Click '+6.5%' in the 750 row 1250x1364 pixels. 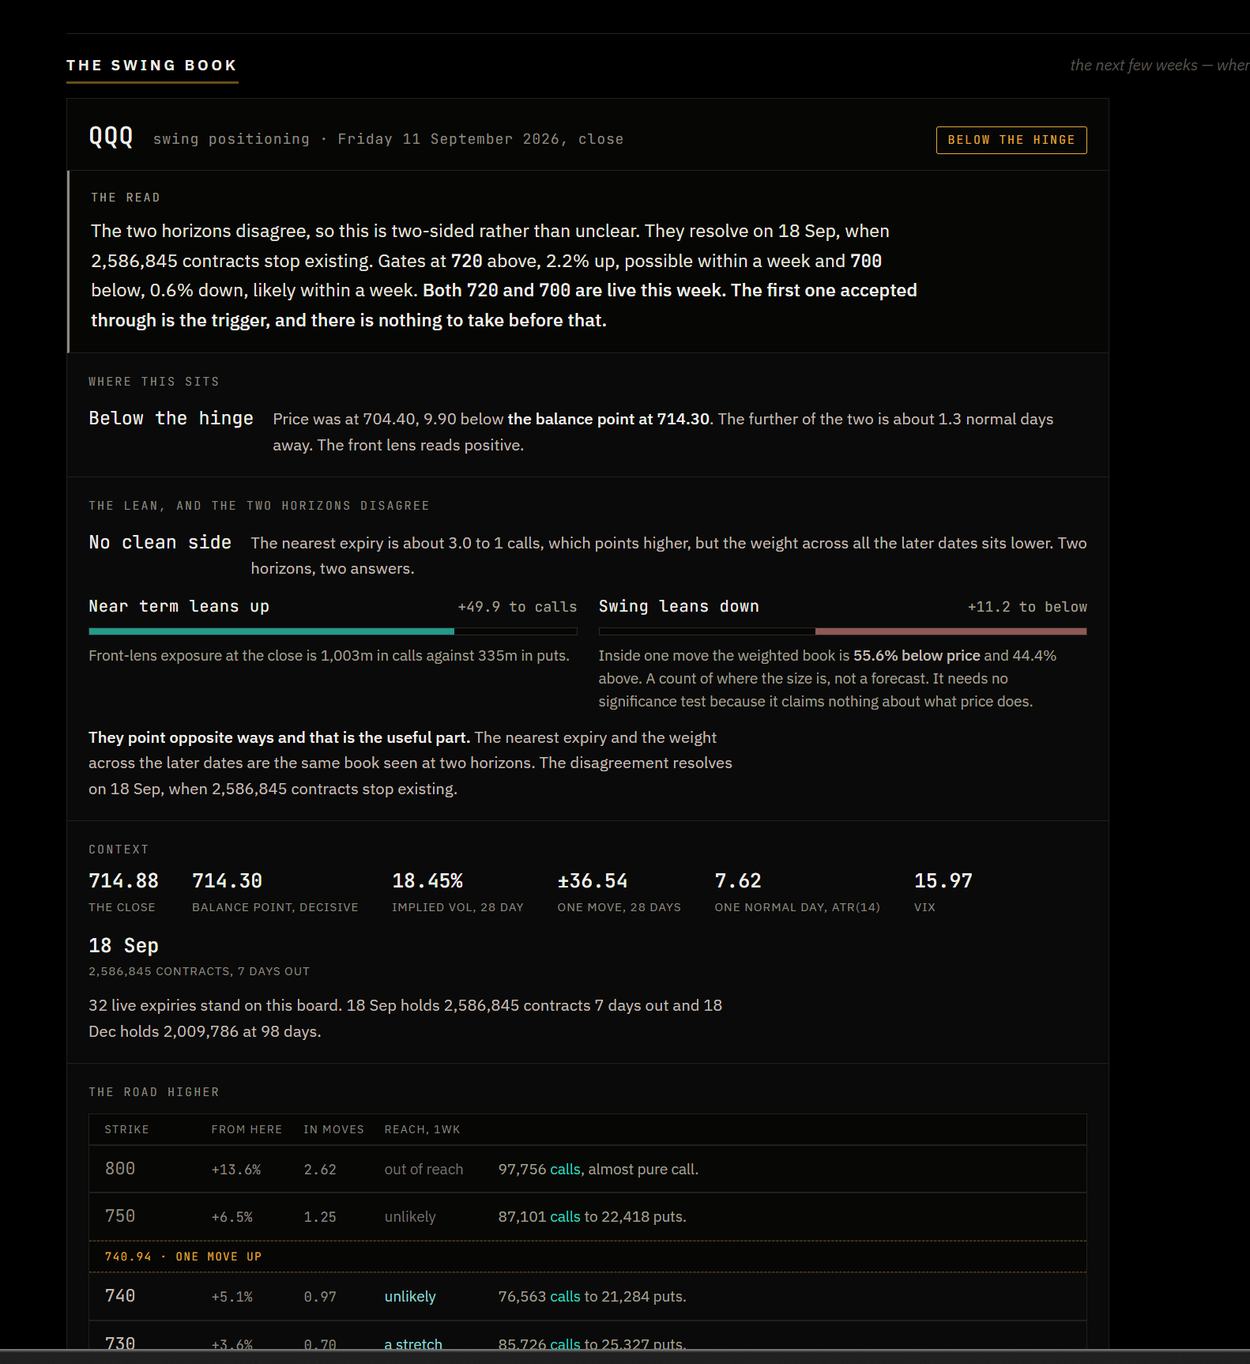232,1218
